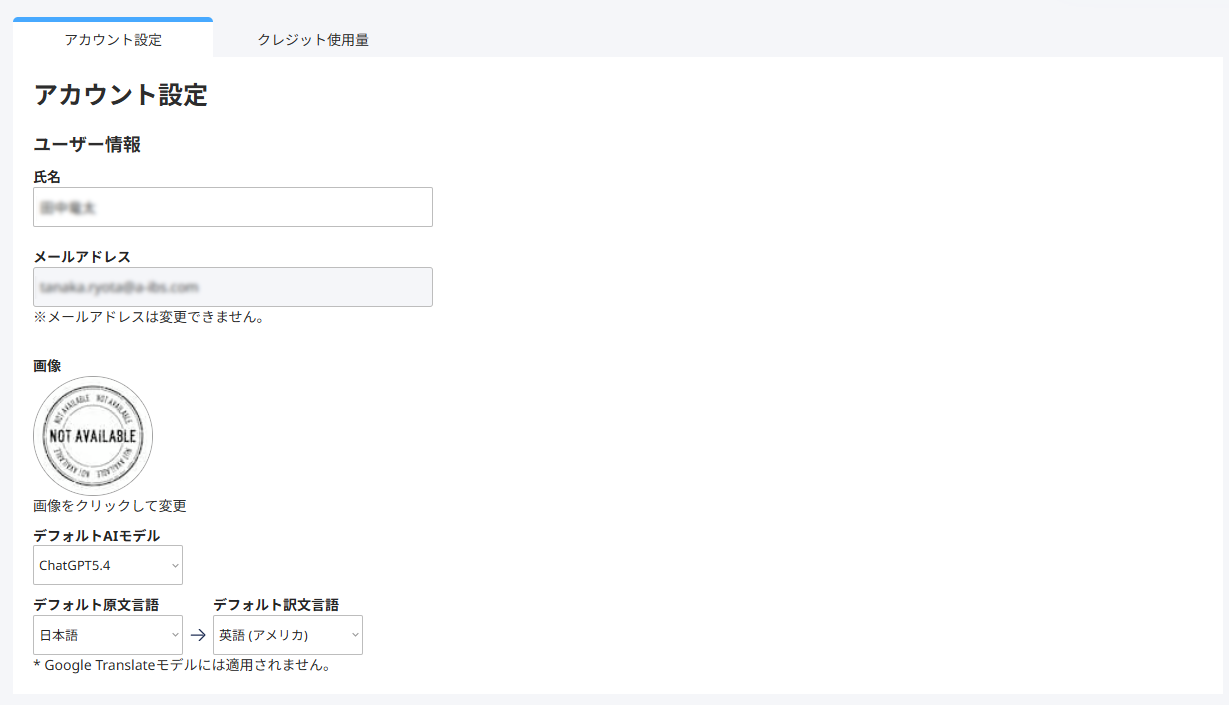Click the ユーザー情報 section heading
The height and width of the screenshot is (705, 1229).
(x=87, y=145)
